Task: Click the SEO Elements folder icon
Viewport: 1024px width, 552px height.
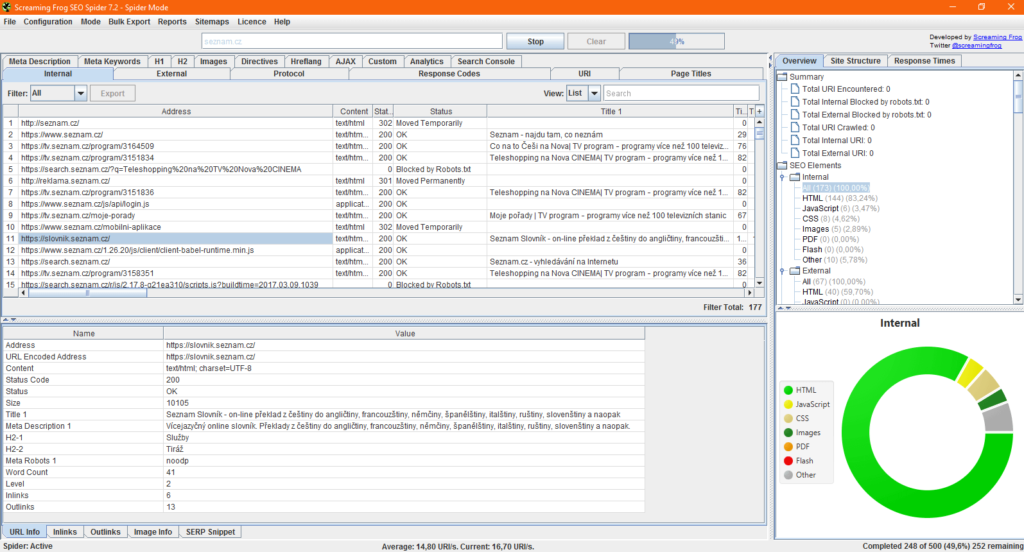Action: click(782, 165)
